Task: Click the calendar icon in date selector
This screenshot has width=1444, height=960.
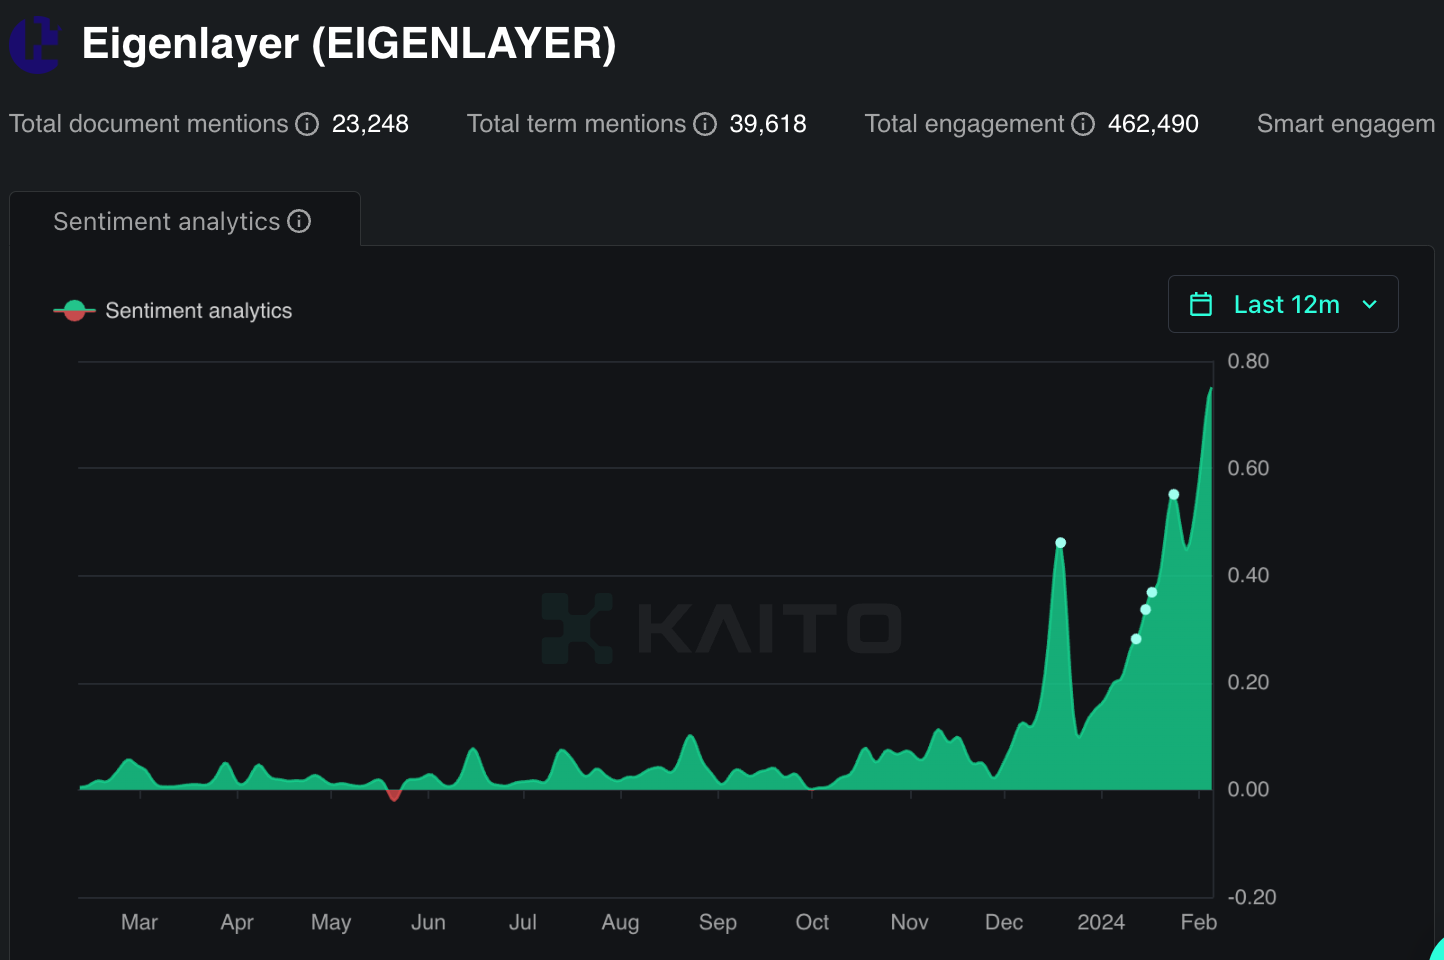Action: pos(1201,304)
